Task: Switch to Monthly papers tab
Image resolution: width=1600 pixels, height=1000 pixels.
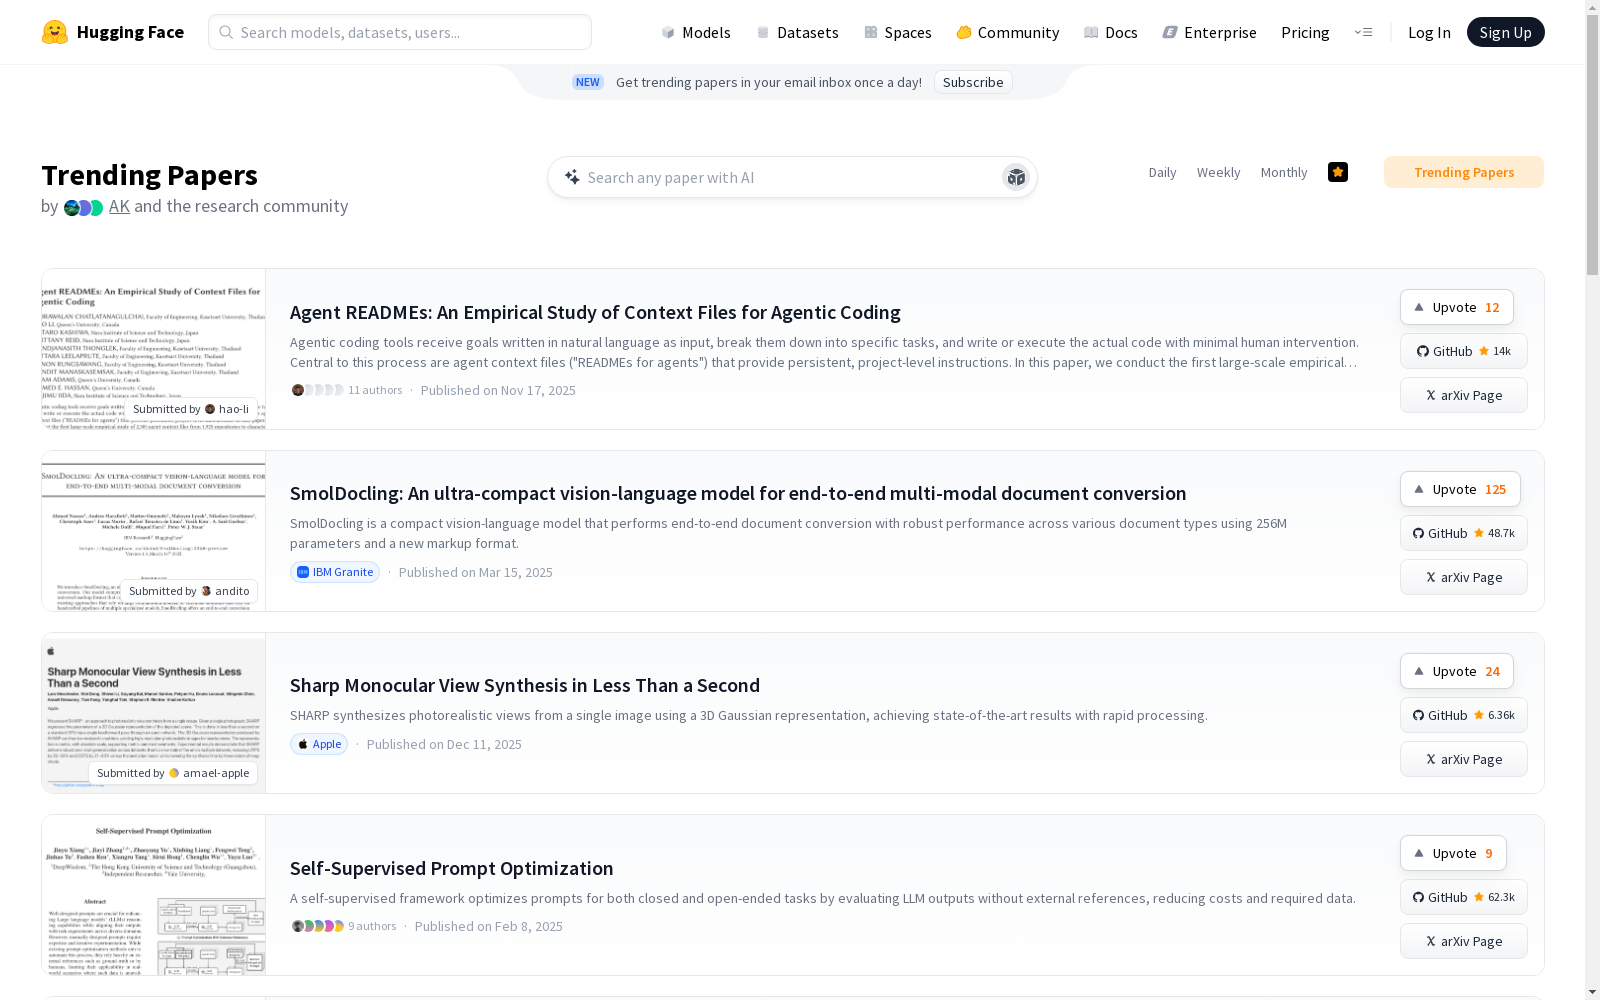Action: [1284, 172]
